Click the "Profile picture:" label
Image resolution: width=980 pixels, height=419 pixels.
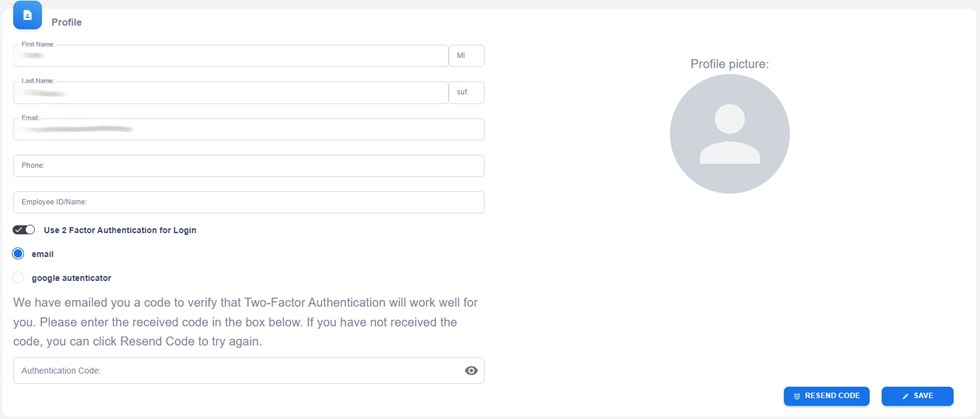(729, 64)
